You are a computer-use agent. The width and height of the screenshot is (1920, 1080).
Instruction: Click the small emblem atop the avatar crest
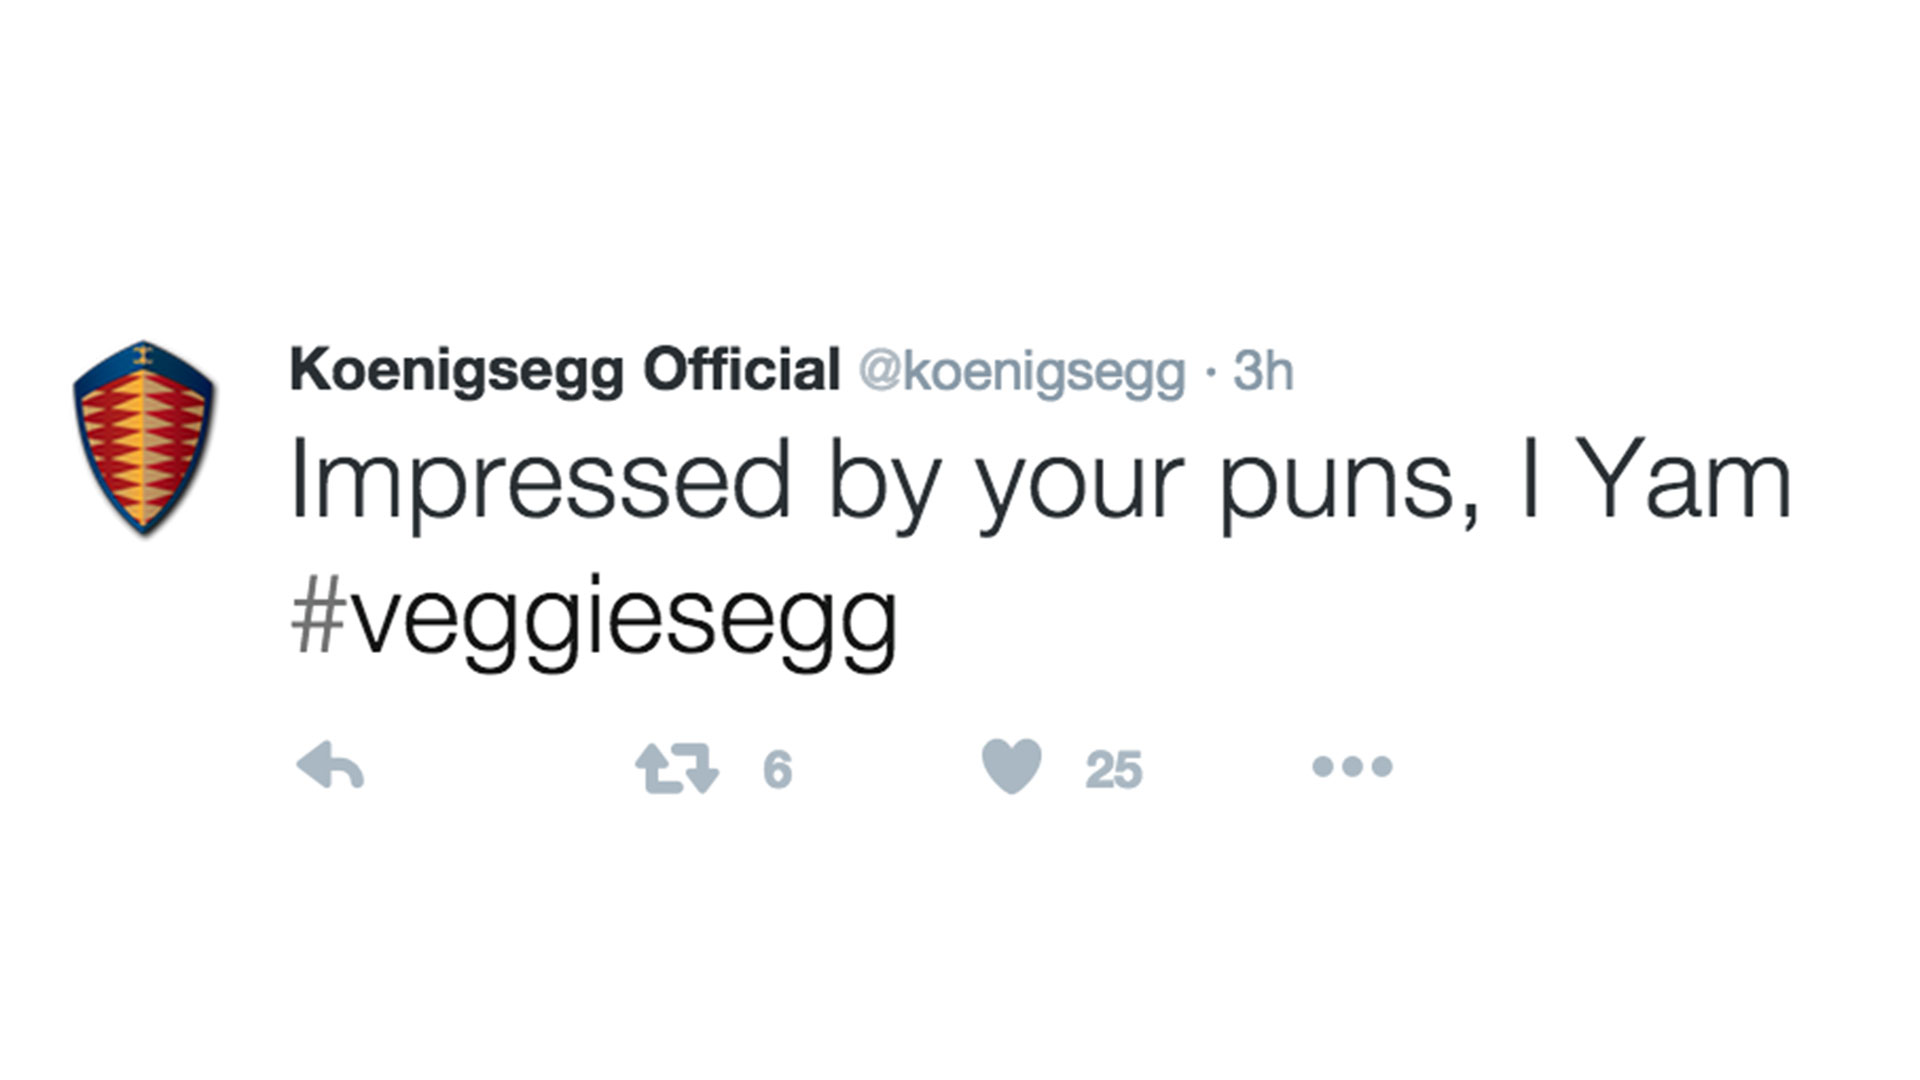click(143, 353)
